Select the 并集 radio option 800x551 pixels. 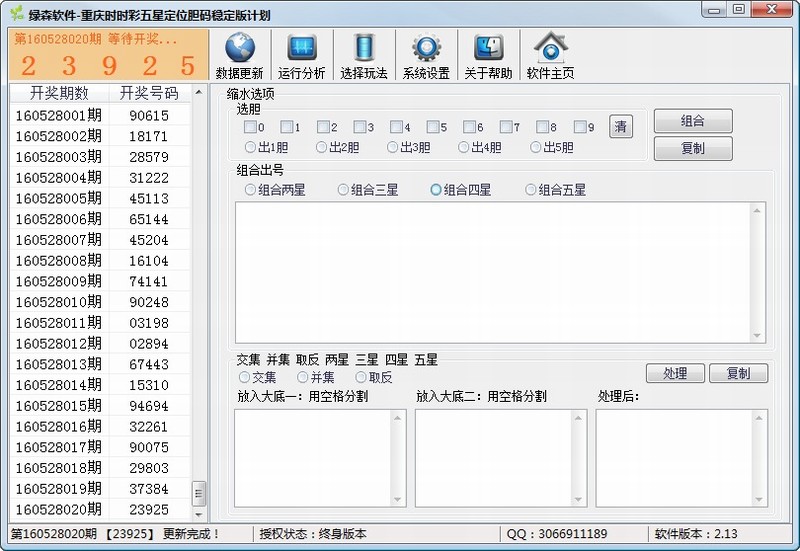pyautogui.click(x=302, y=377)
